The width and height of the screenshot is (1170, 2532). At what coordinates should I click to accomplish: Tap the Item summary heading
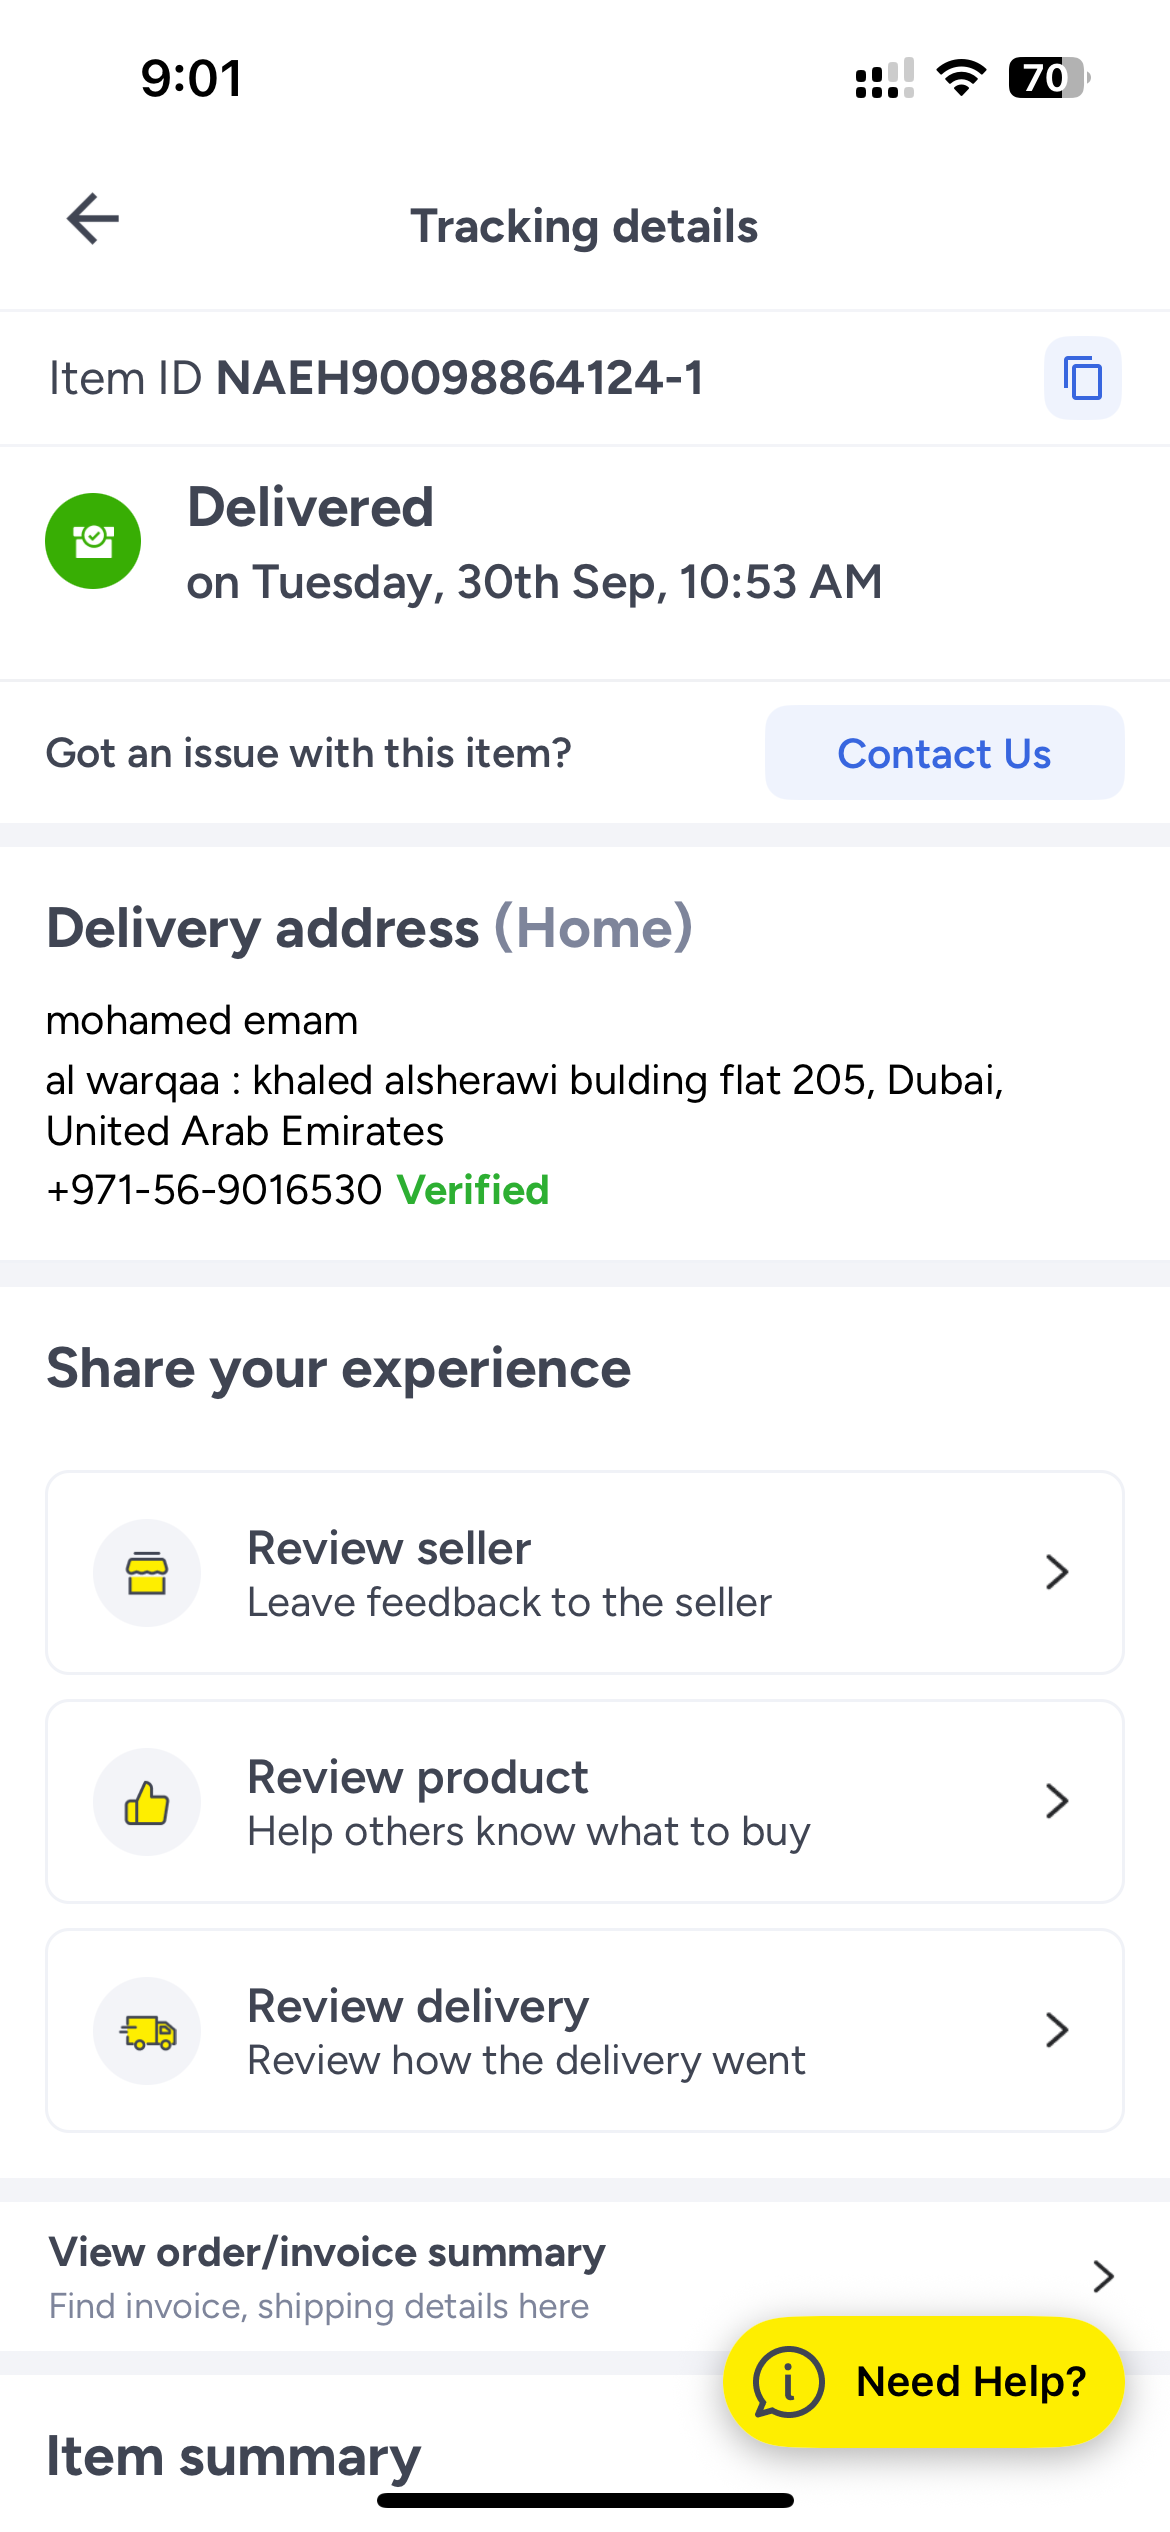coord(234,2456)
